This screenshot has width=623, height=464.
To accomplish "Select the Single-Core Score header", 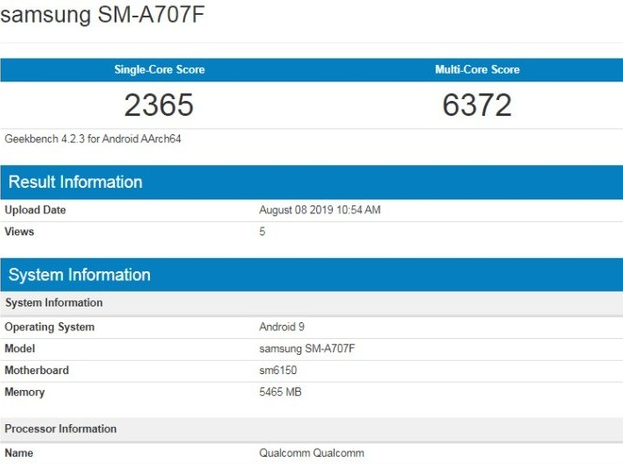I will coord(159,70).
